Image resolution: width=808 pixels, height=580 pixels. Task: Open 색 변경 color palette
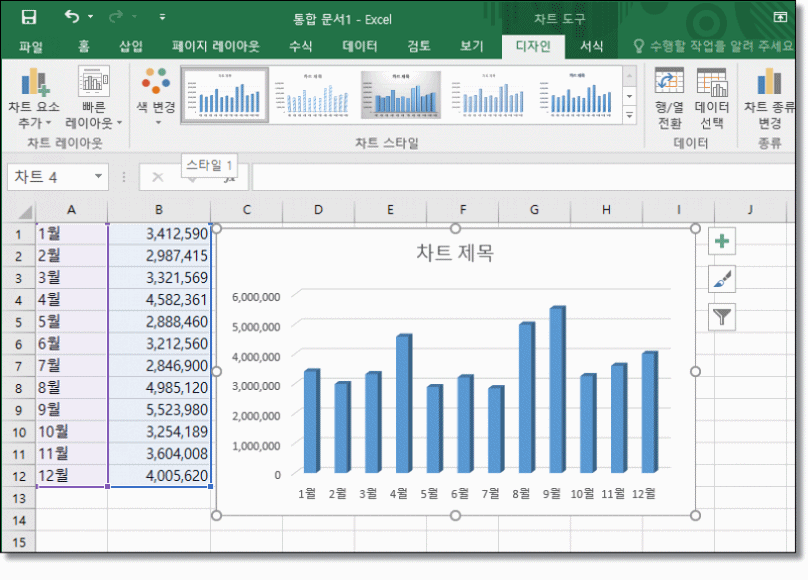click(156, 97)
